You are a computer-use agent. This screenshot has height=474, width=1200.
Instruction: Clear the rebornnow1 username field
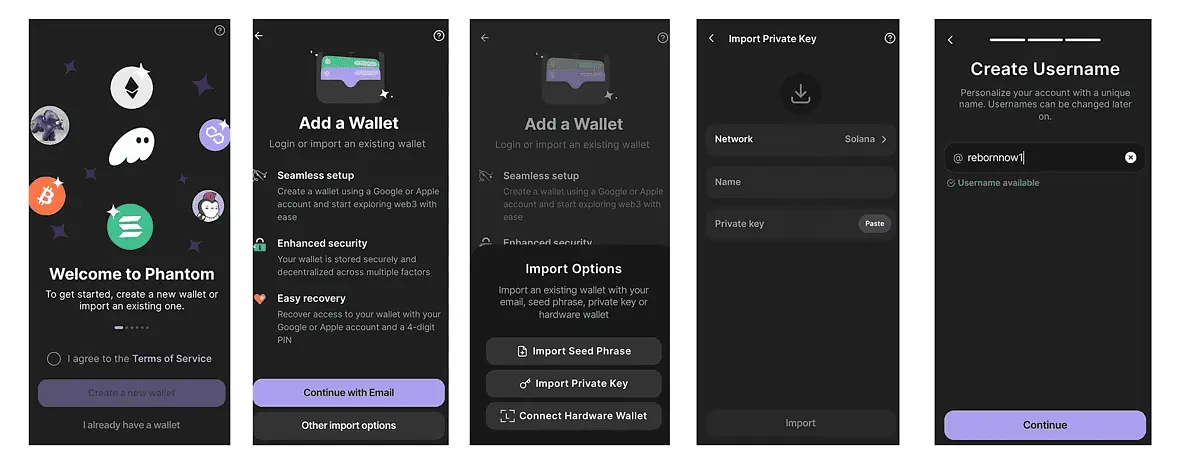(x=1130, y=157)
